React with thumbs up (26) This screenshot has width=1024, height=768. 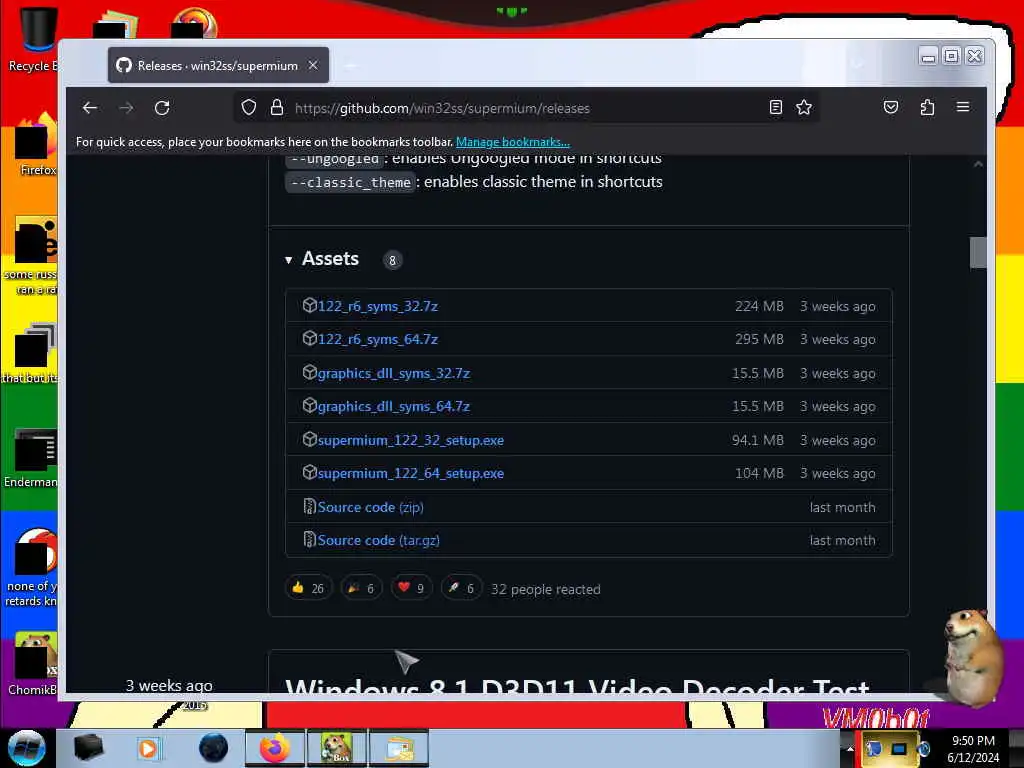[308, 588]
